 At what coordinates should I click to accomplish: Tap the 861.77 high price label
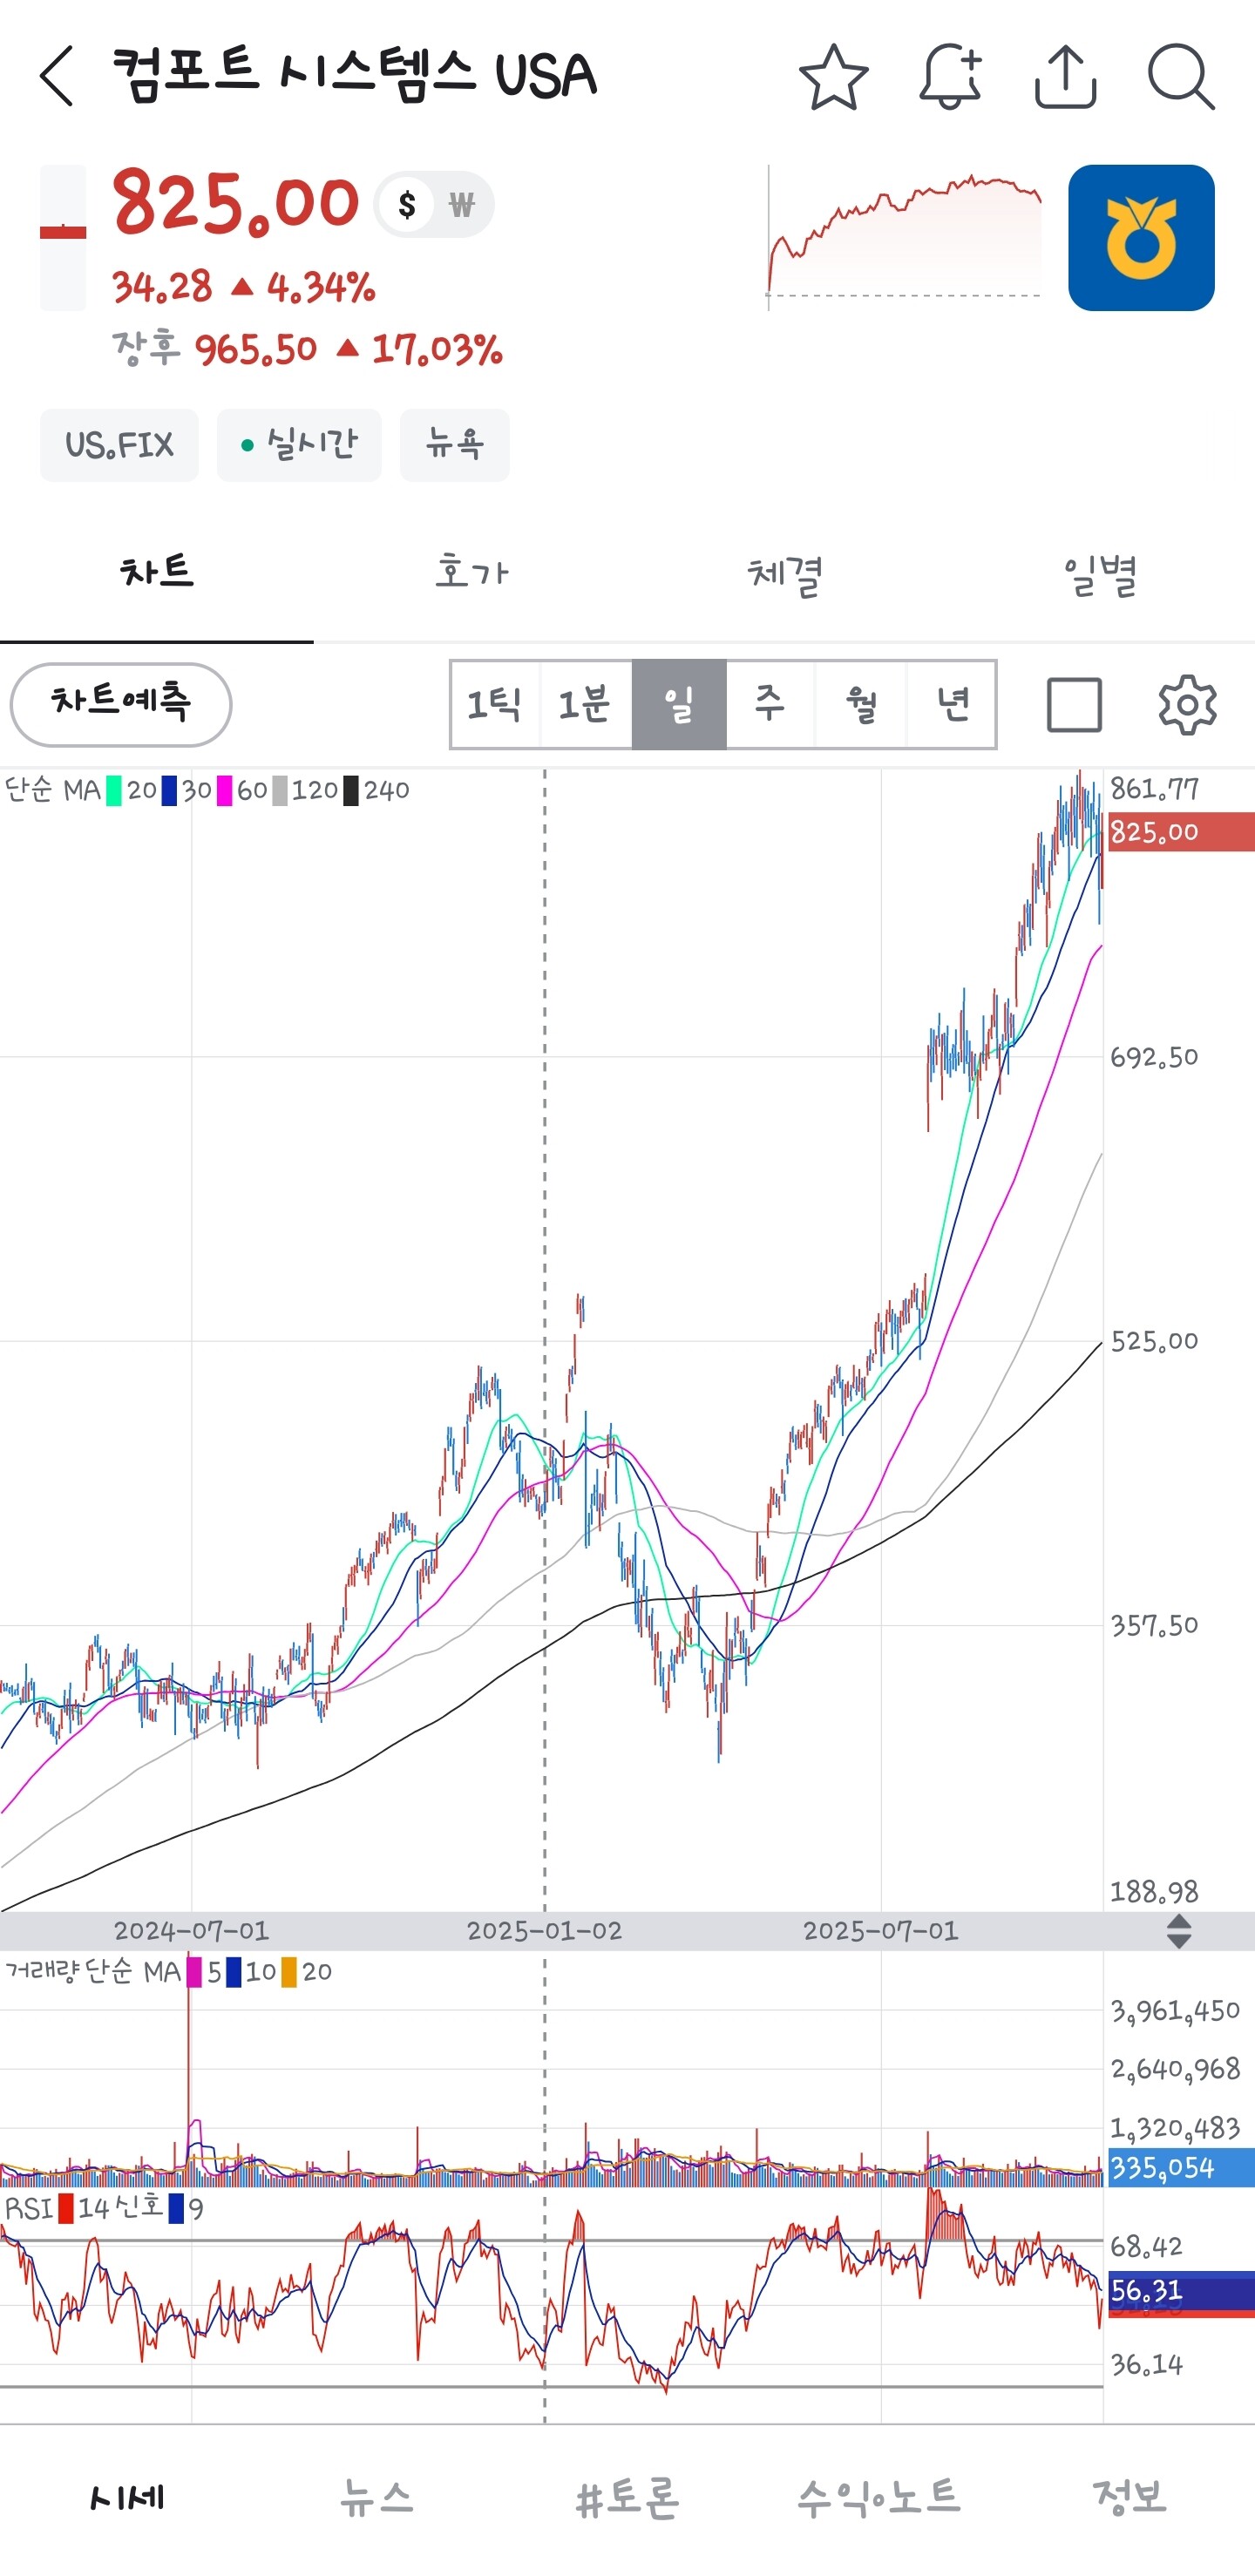point(1154,789)
